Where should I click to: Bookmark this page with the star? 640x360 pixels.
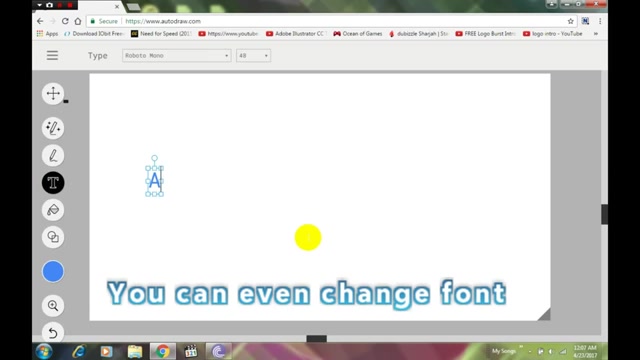point(571,21)
